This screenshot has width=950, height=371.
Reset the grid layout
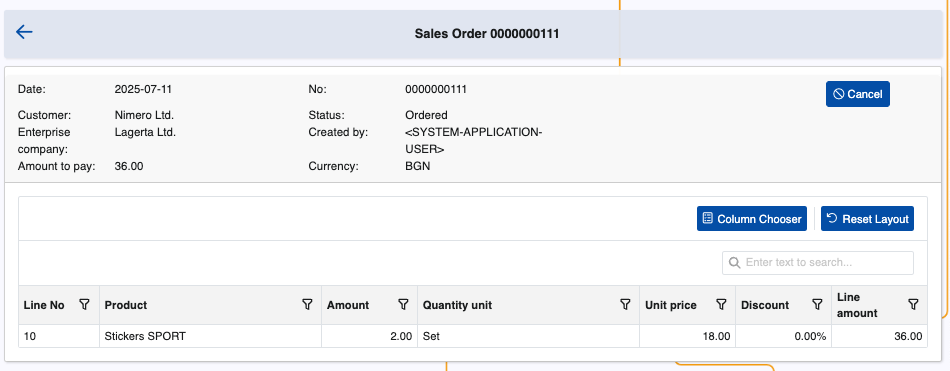(867, 219)
